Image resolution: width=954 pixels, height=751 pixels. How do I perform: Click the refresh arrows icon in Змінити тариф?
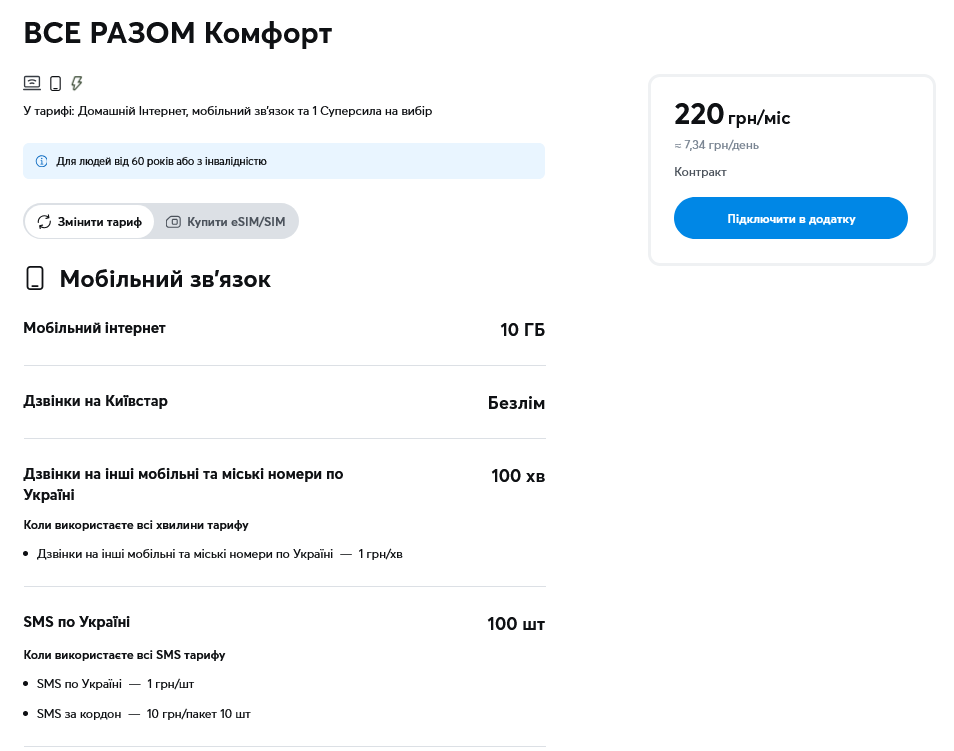pos(44,222)
